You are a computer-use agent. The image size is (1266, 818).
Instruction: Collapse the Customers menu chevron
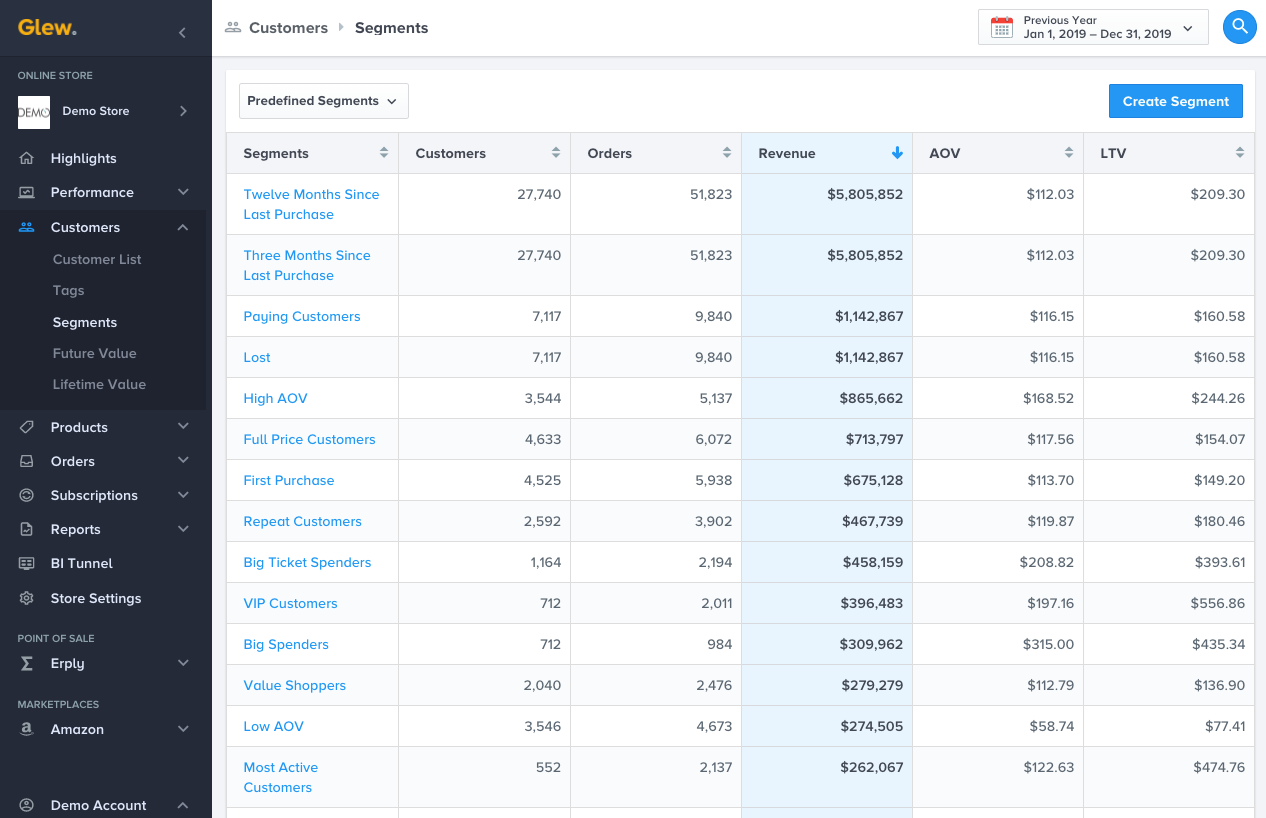[183, 227]
